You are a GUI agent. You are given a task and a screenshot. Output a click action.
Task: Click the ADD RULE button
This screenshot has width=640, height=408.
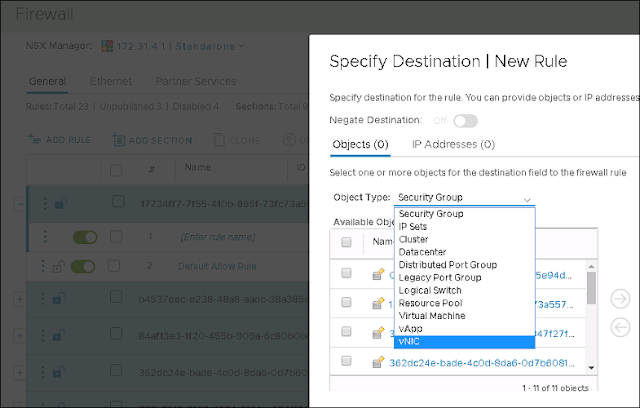(59, 140)
